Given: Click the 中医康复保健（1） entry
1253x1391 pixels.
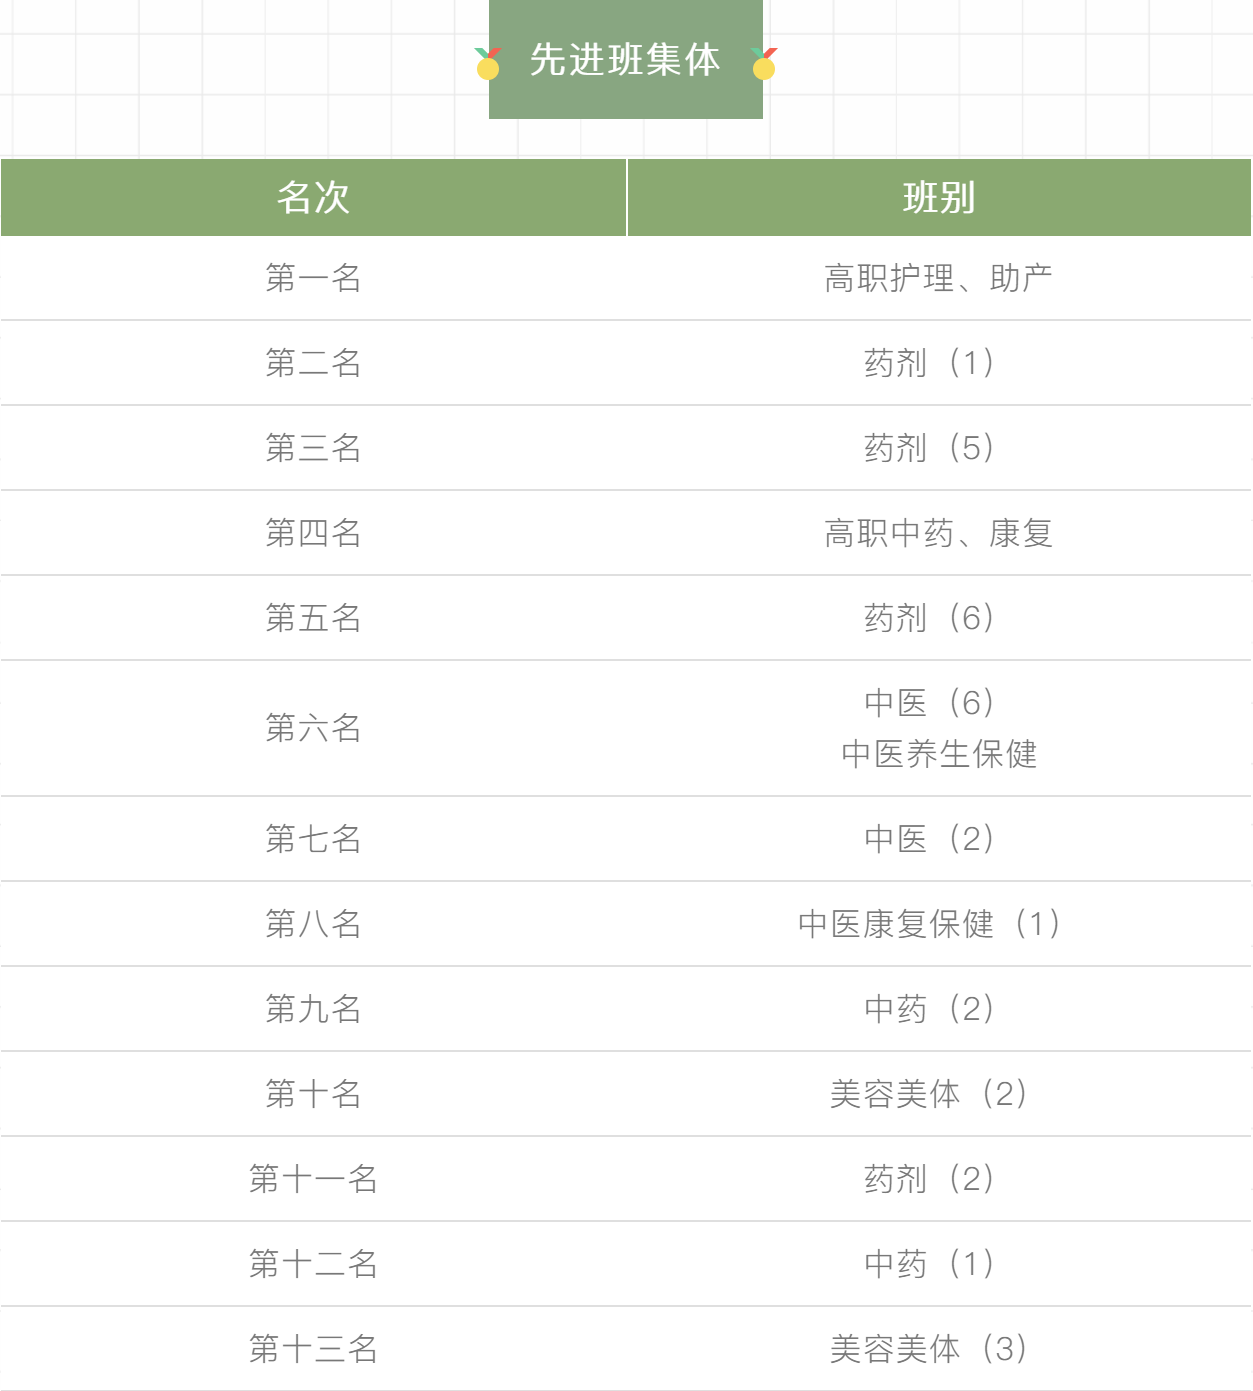Looking at the screenshot, I should point(939,924).
